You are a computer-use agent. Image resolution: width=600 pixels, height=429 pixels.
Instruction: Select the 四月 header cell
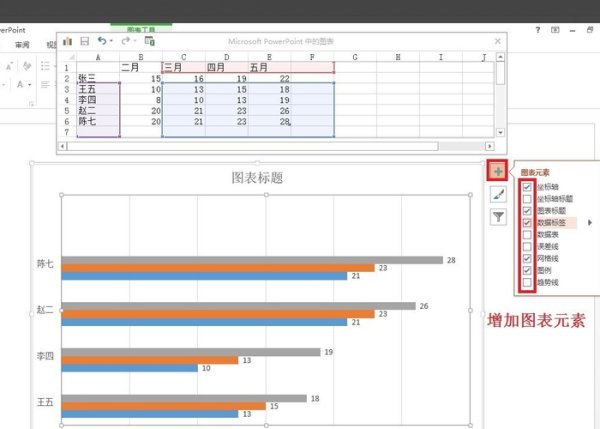(x=227, y=68)
